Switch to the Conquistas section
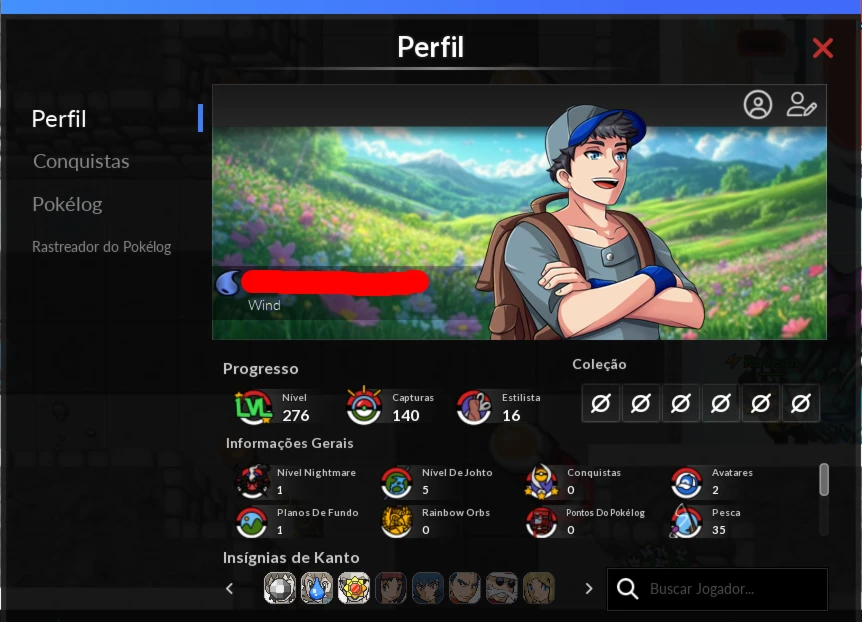This screenshot has width=862, height=622. 81,161
